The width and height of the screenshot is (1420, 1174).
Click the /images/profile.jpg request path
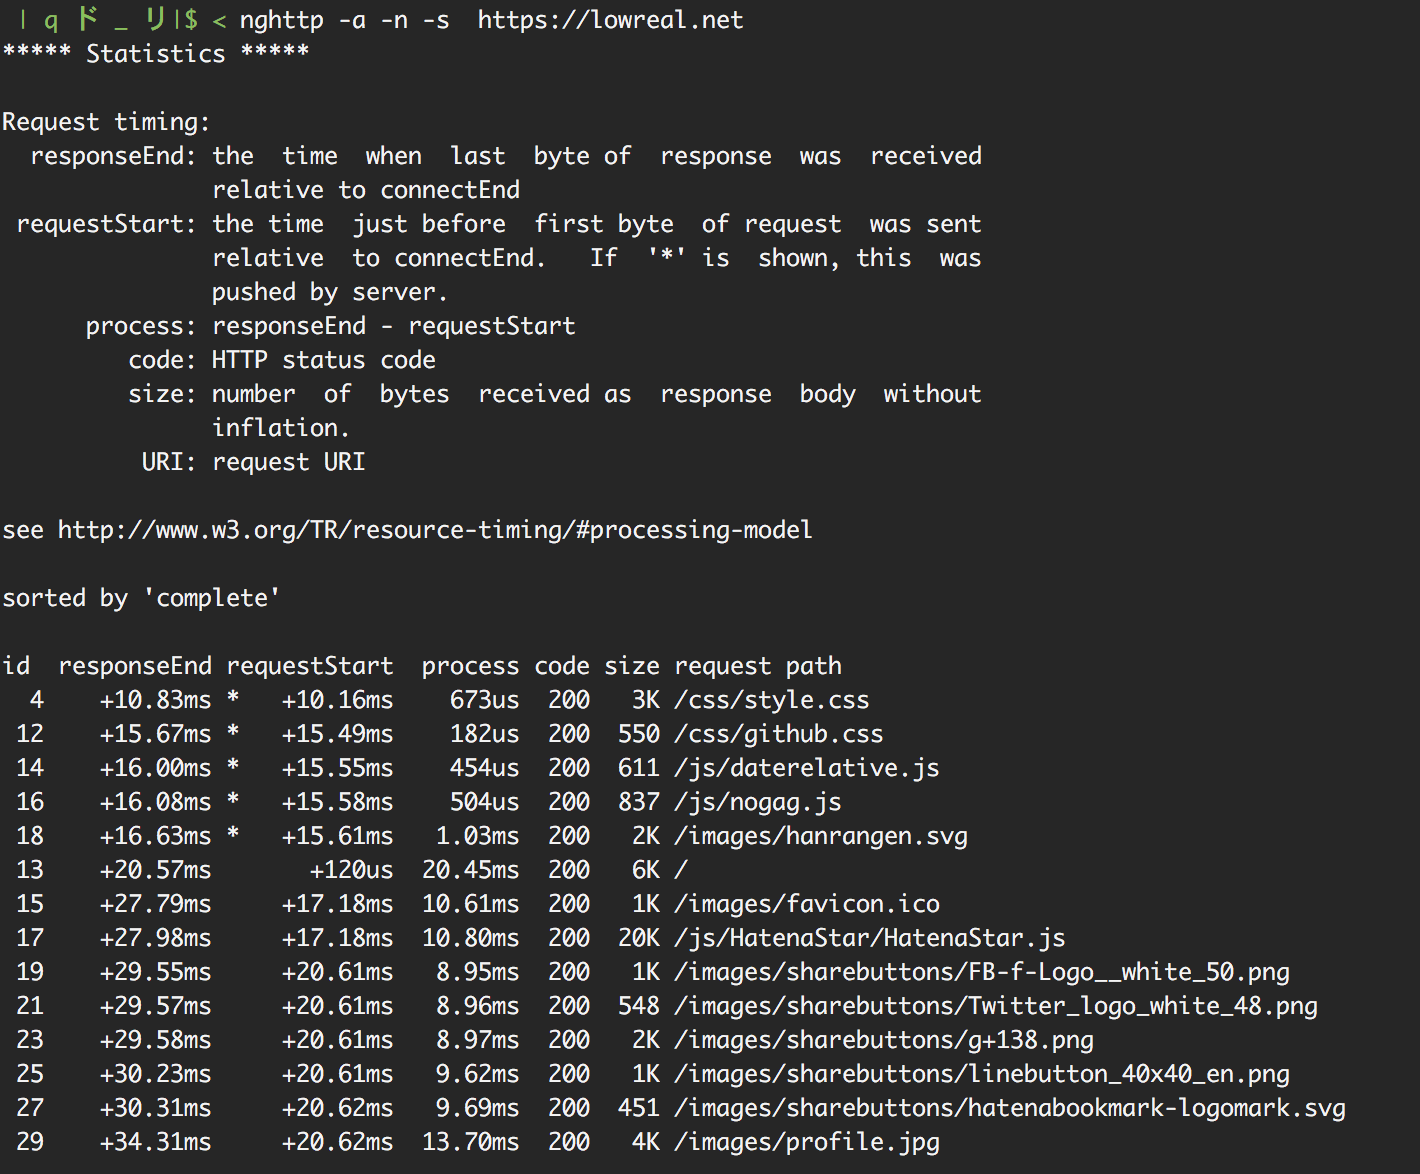(x=807, y=1142)
